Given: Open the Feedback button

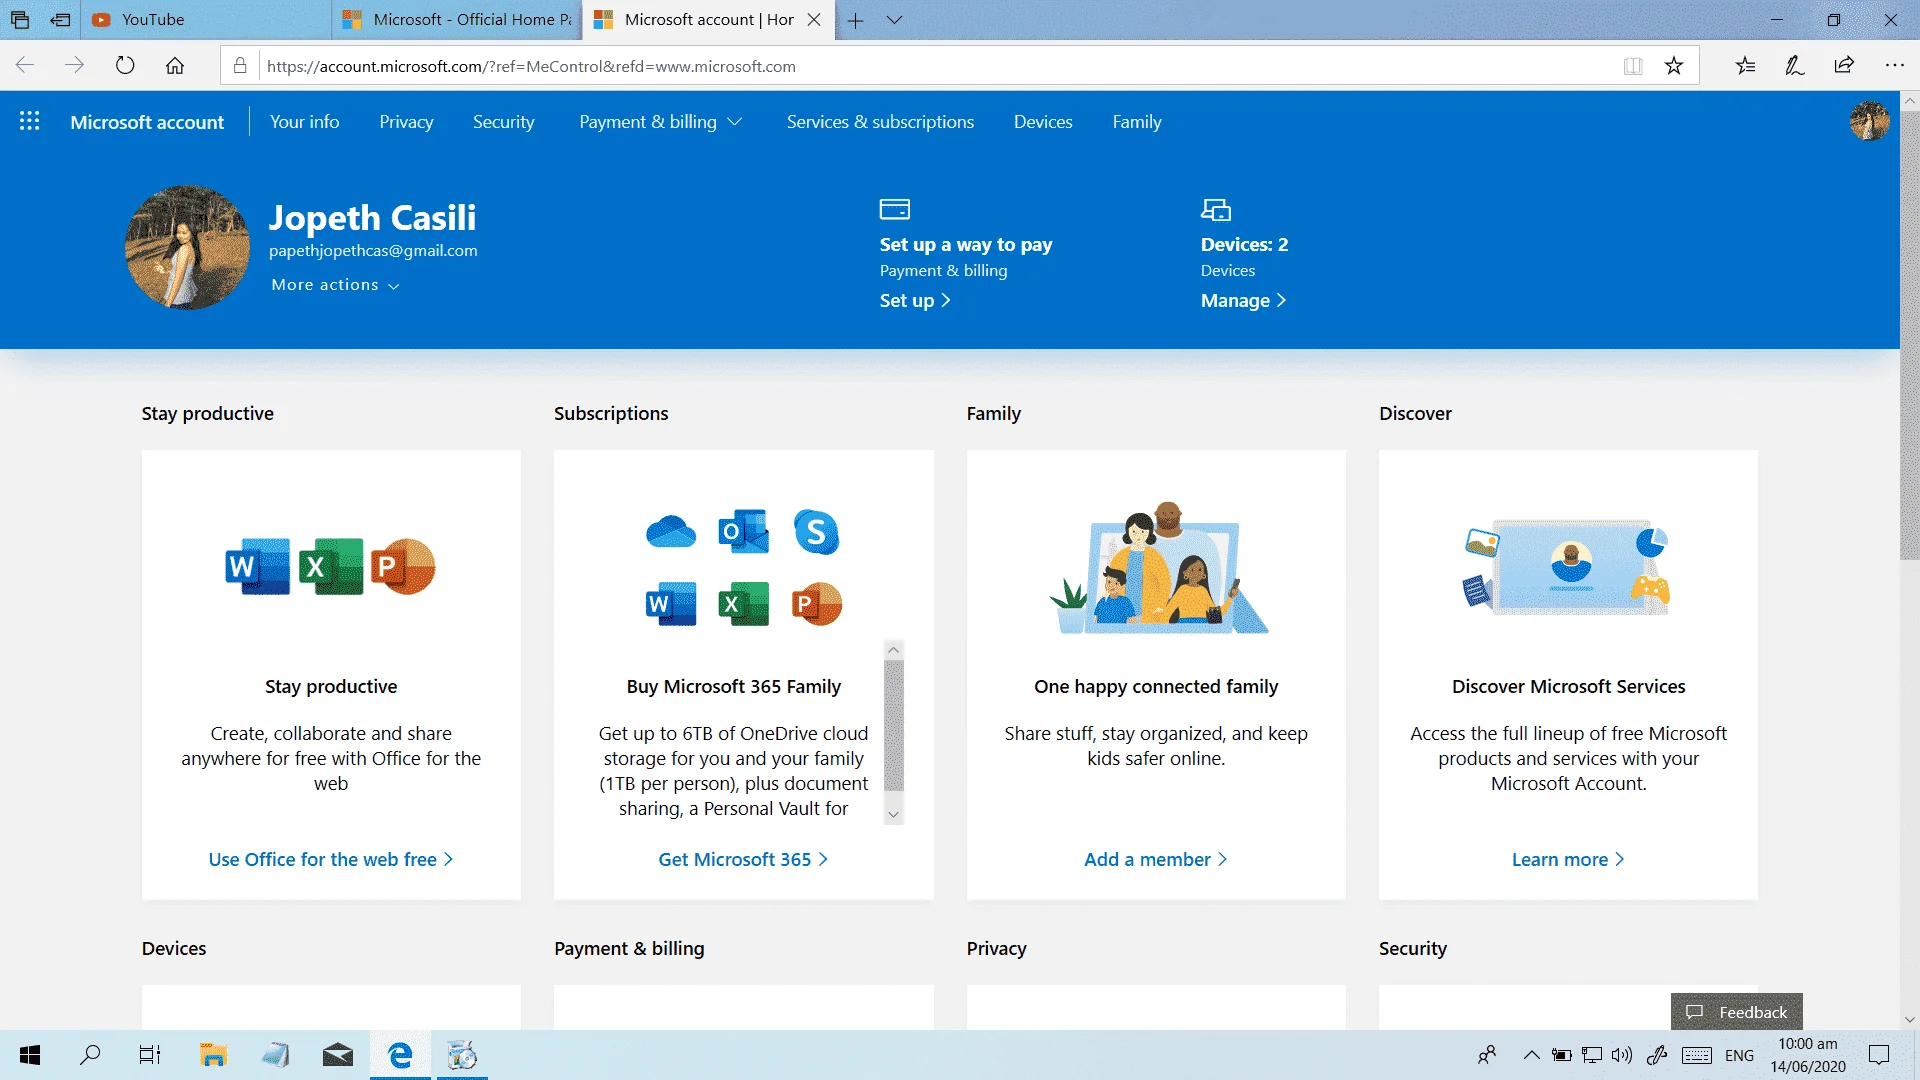Looking at the screenshot, I should [1737, 1012].
